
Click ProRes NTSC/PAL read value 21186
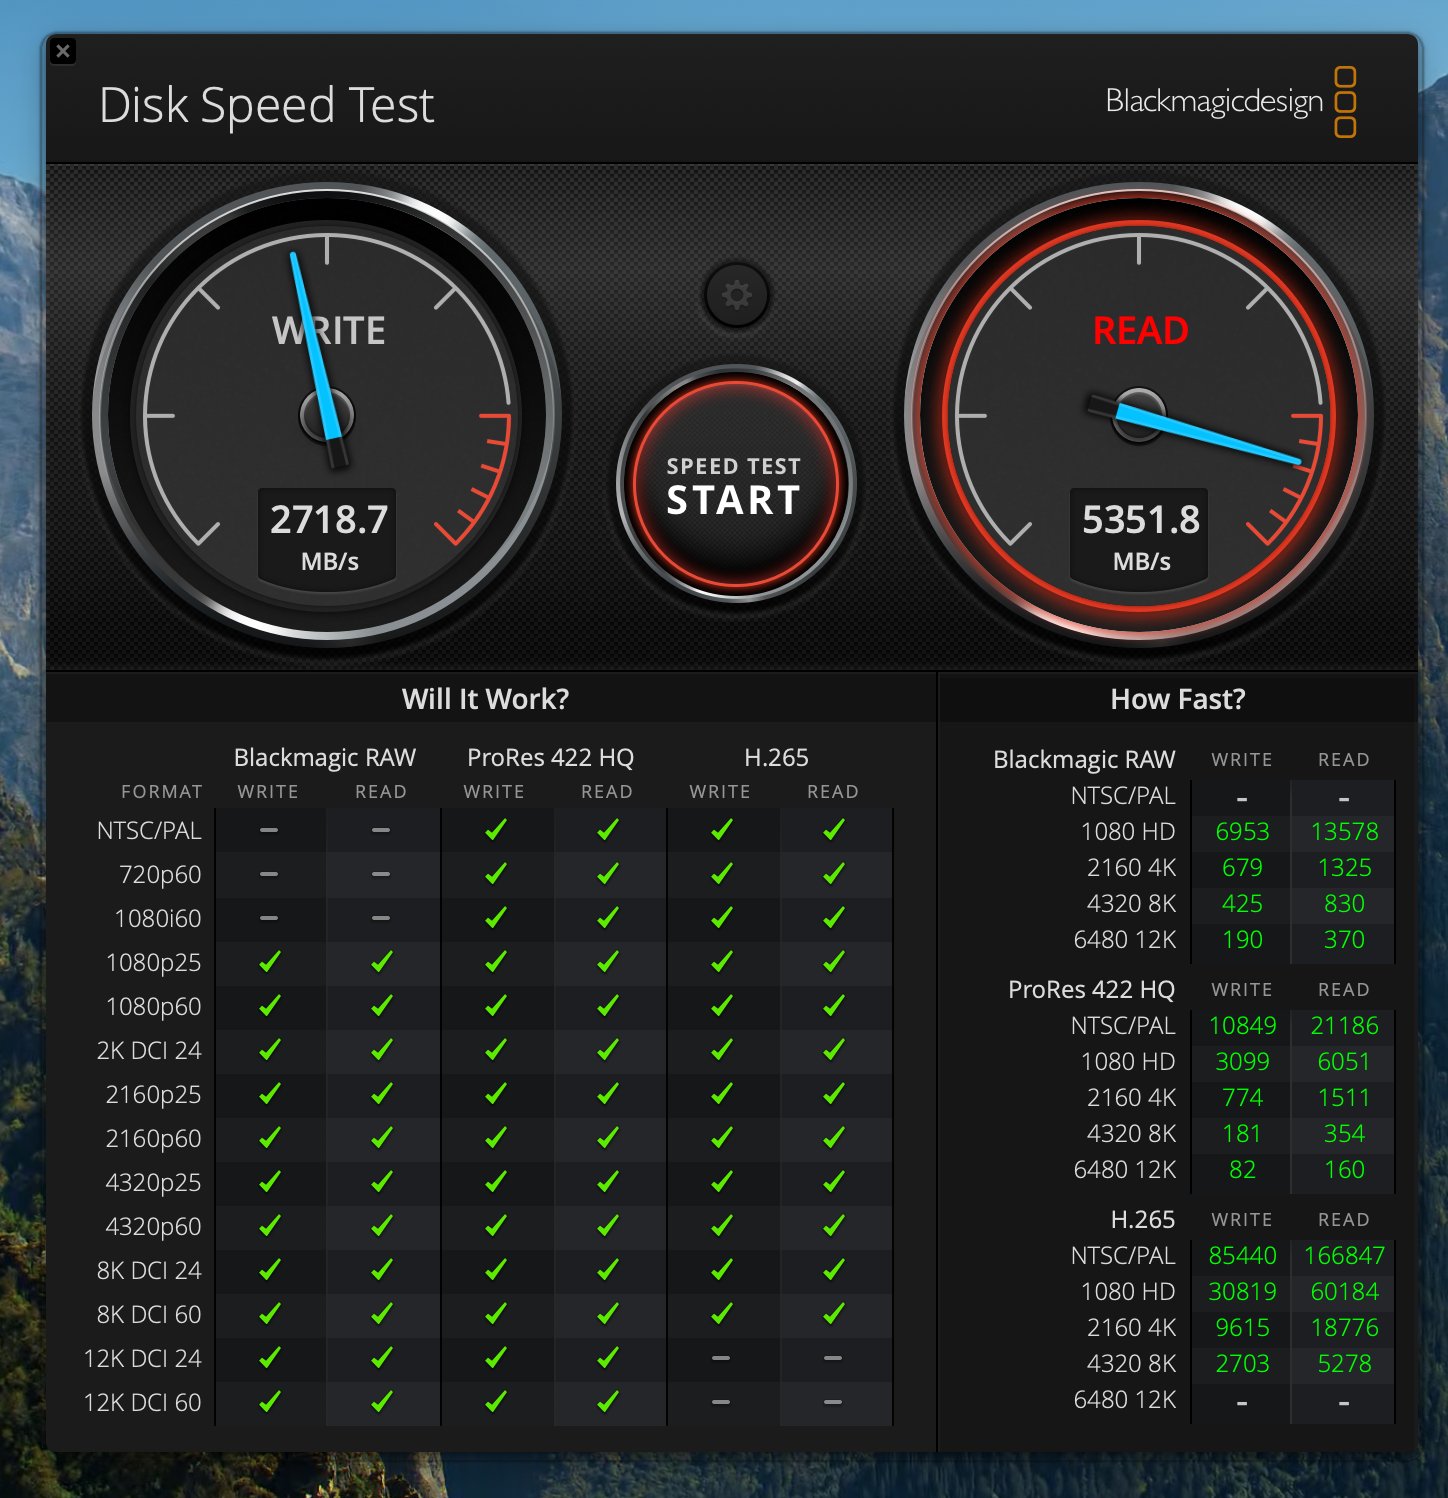[x=1344, y=1026]
